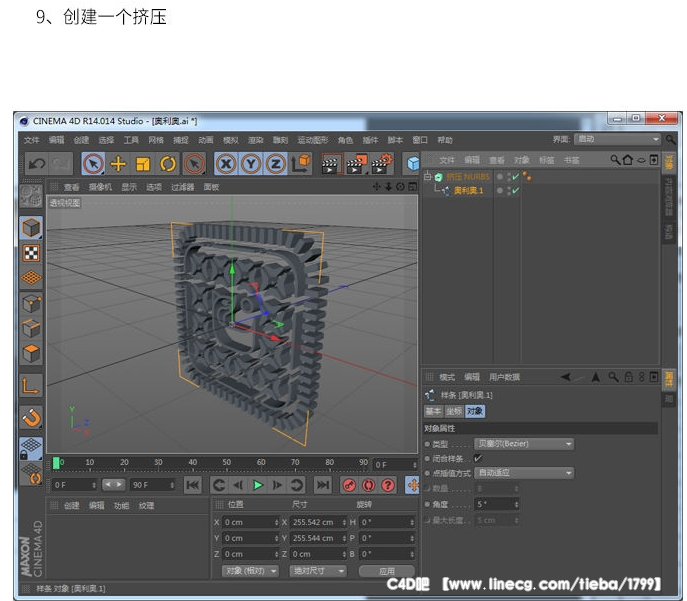687x601 pixels.
Task: Toggle 闭合样条 checkbox
Action: [x=478, y=458]
